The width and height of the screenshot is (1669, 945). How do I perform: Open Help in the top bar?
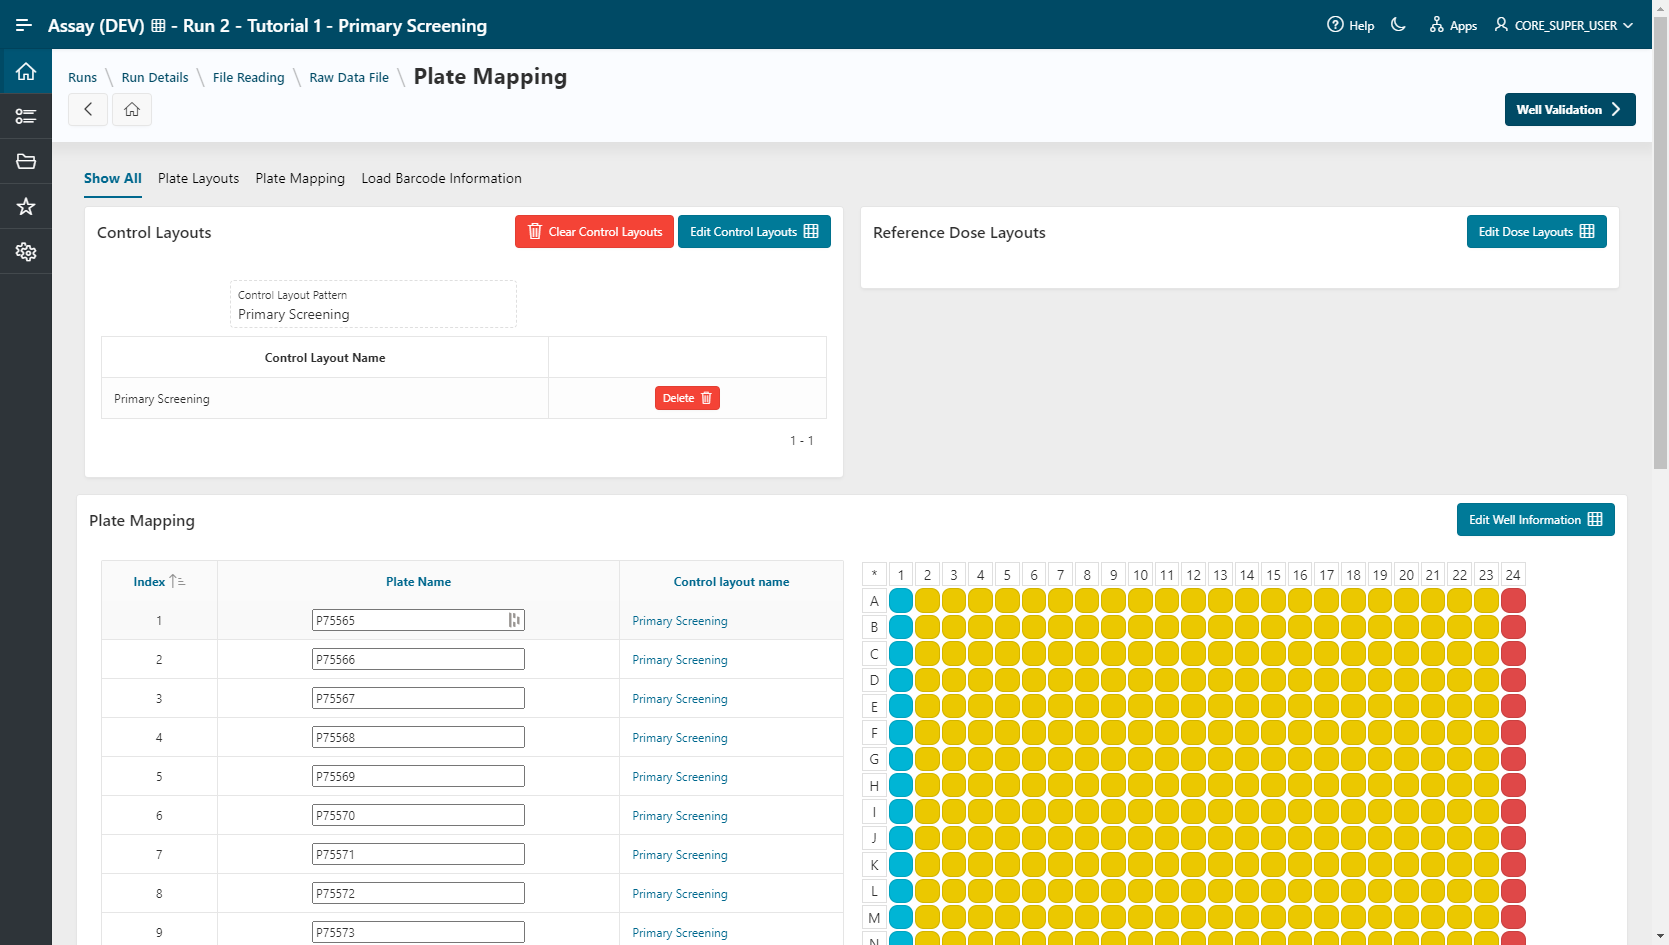1350,25
